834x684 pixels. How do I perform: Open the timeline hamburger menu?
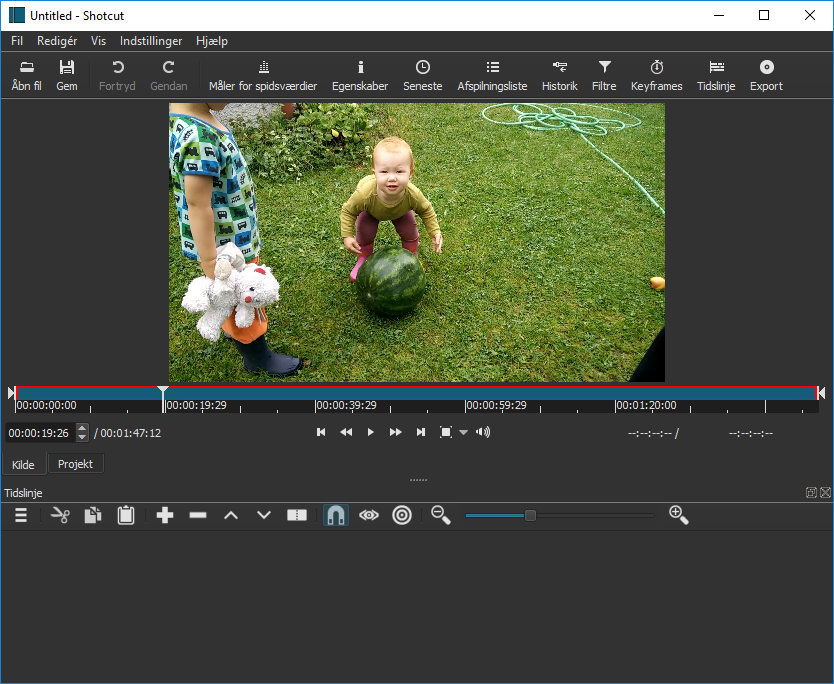20,515
